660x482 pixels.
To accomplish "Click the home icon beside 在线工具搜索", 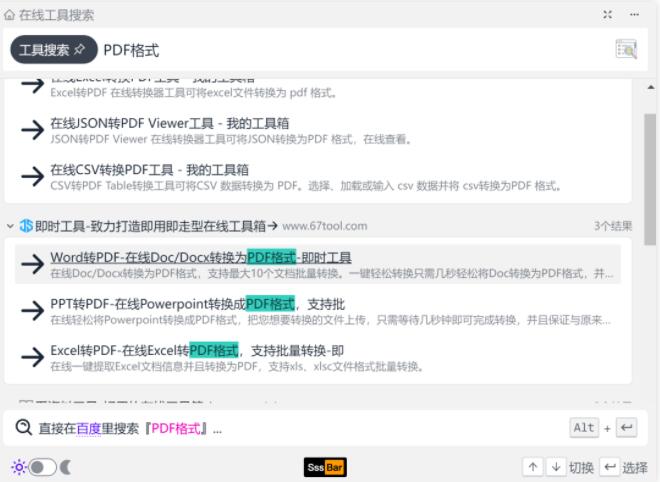I will tap(10, 15).
